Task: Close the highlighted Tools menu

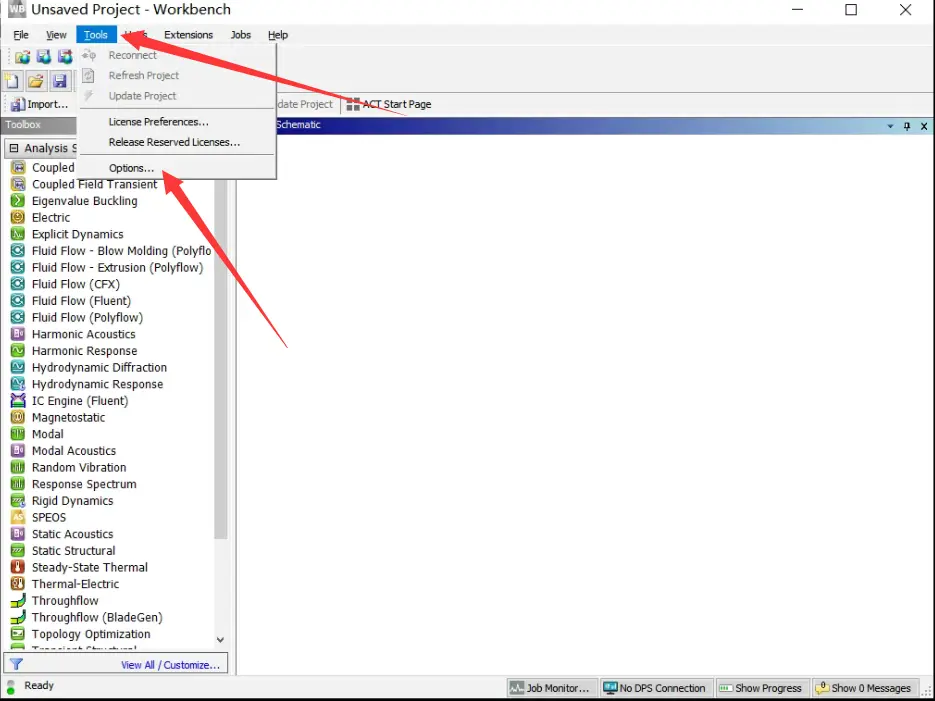Action: [96, 35]
